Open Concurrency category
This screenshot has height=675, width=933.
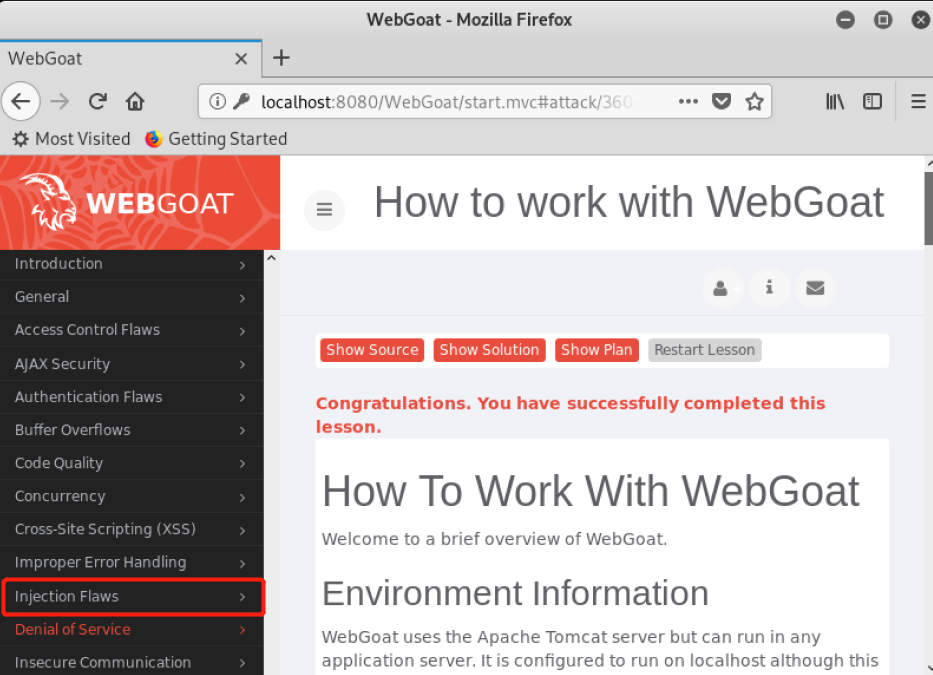132,496
